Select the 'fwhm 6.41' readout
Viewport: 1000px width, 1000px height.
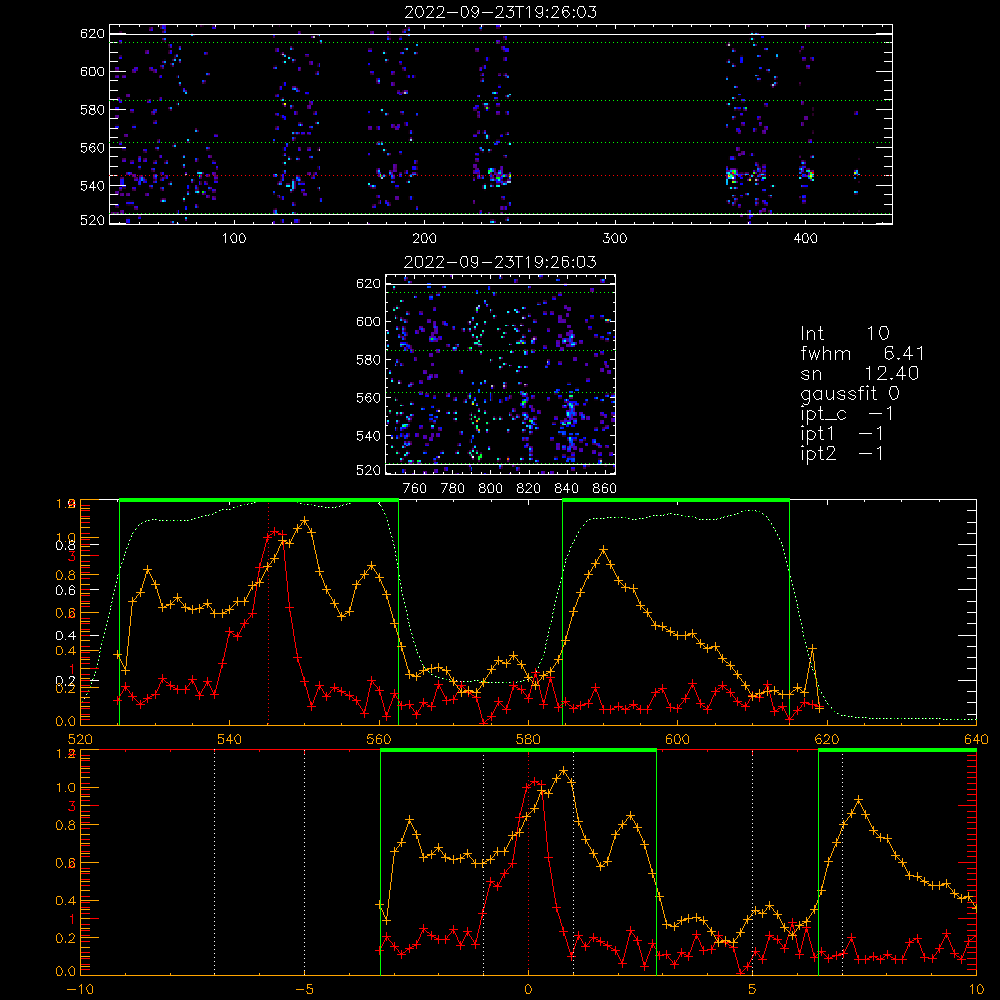[862, 353]
